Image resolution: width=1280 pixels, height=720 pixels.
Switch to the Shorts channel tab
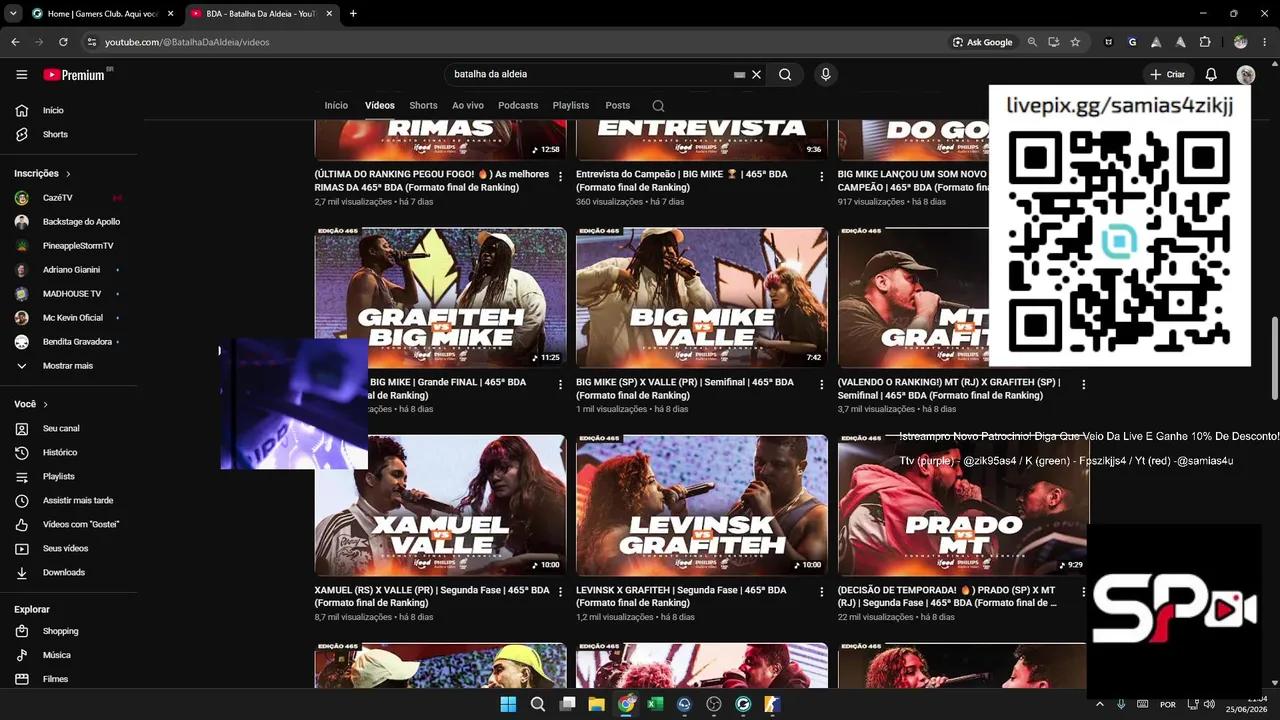[x=423, y=105]
